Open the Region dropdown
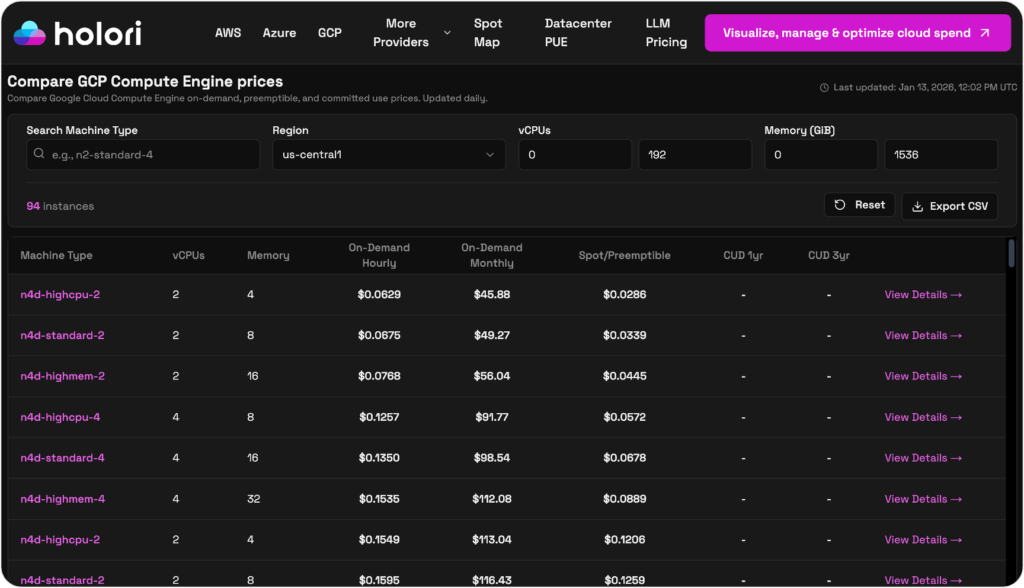1024x588 pixels. click(x=388, y=154)
